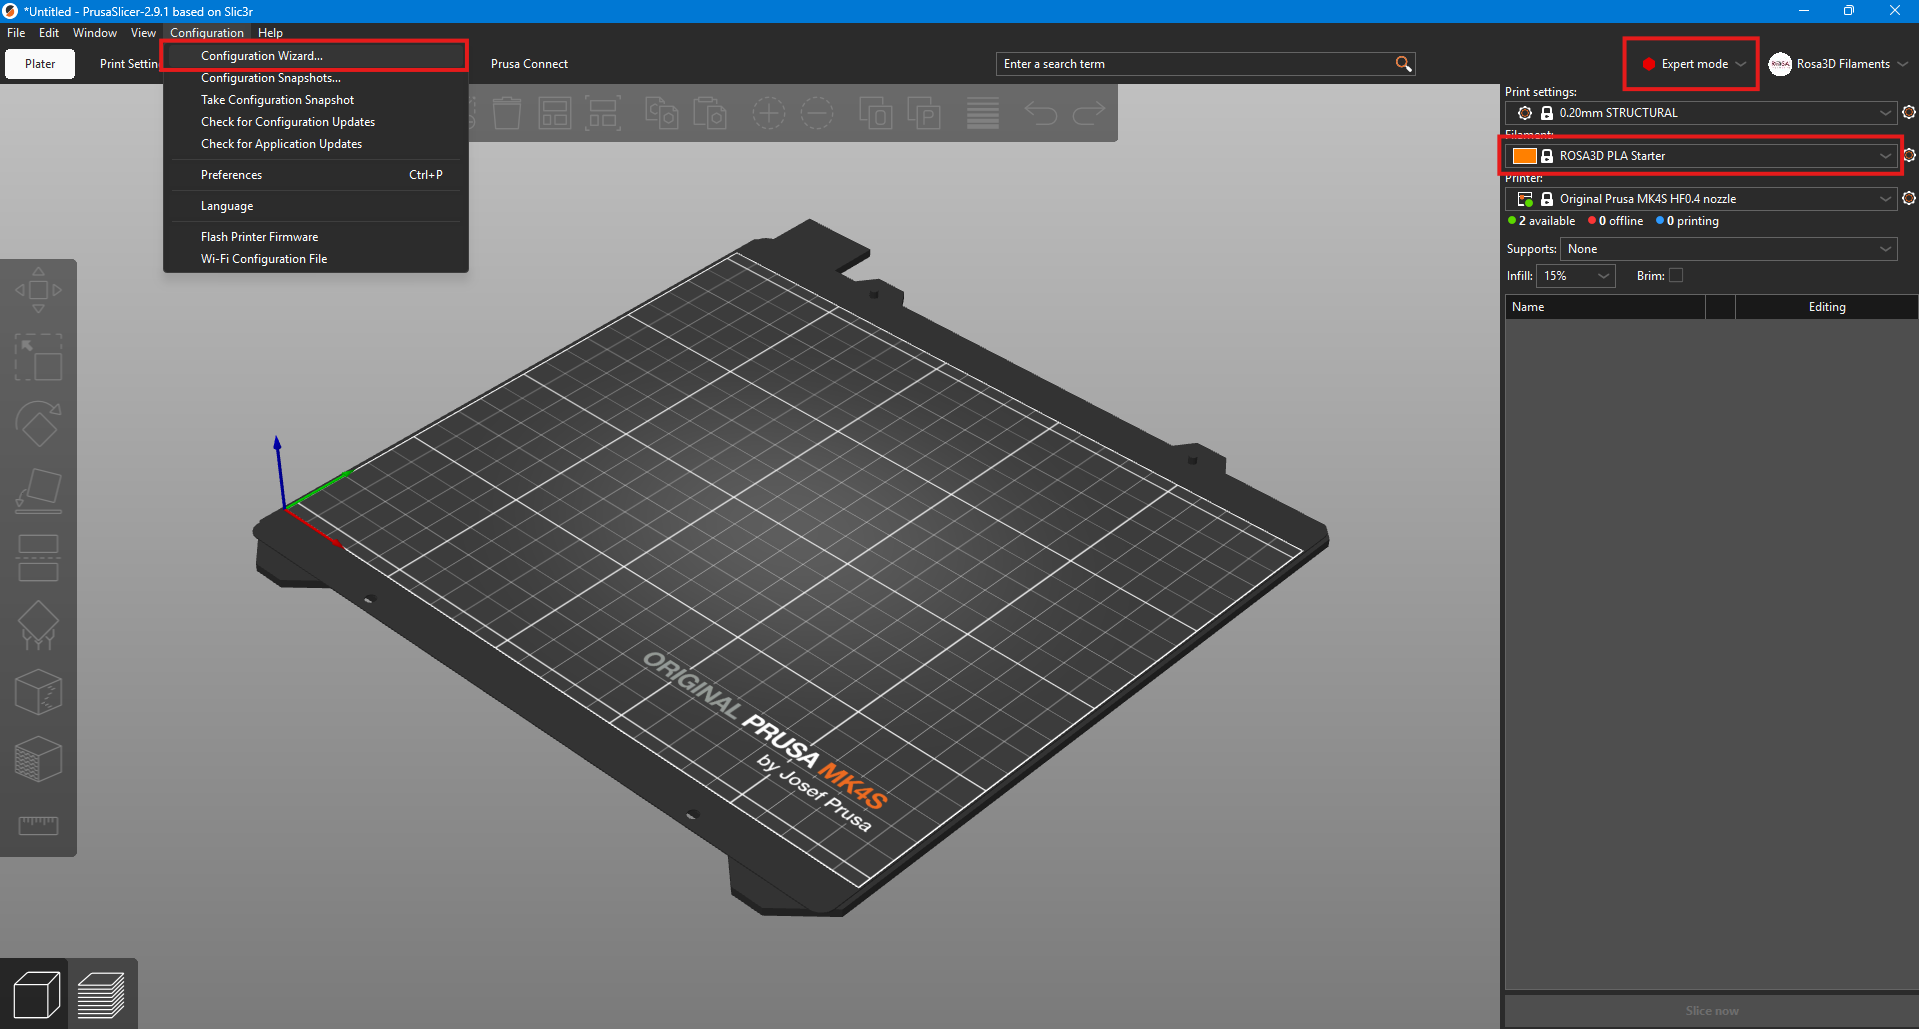
Task: Switch to the Plater tab
Action: tap(40, 64)
